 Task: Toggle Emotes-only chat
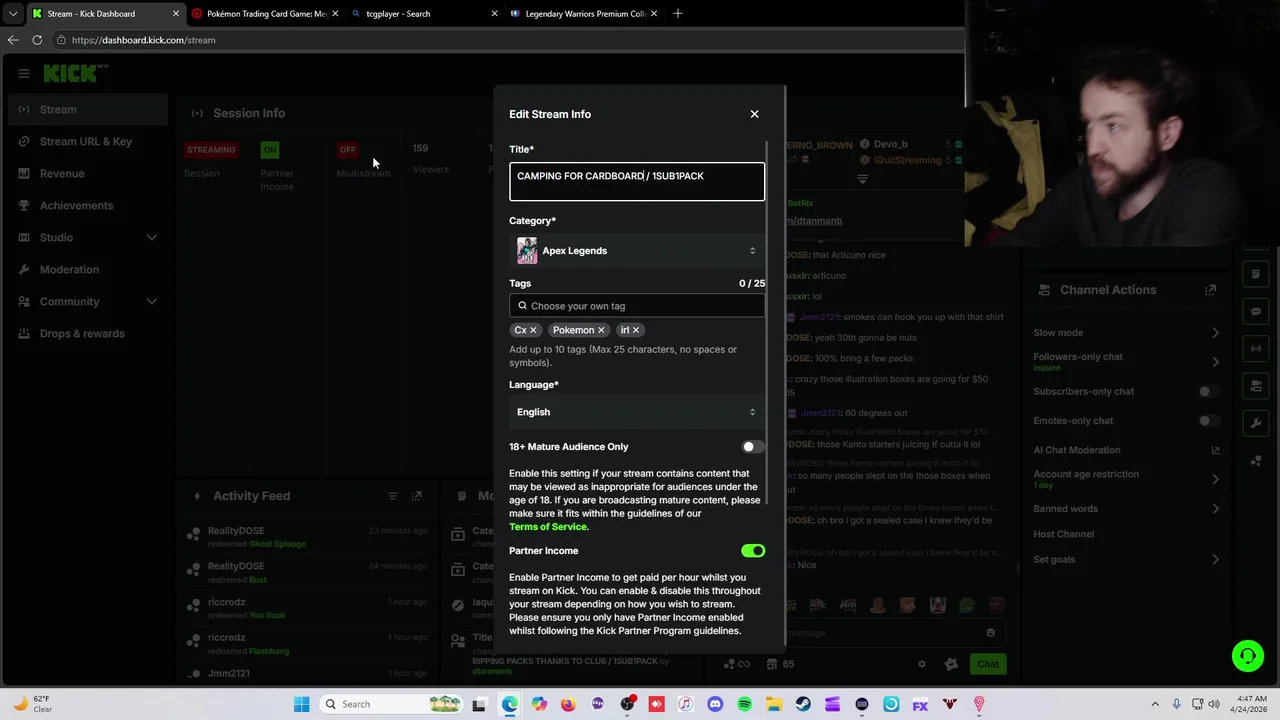click(1209, 421)
